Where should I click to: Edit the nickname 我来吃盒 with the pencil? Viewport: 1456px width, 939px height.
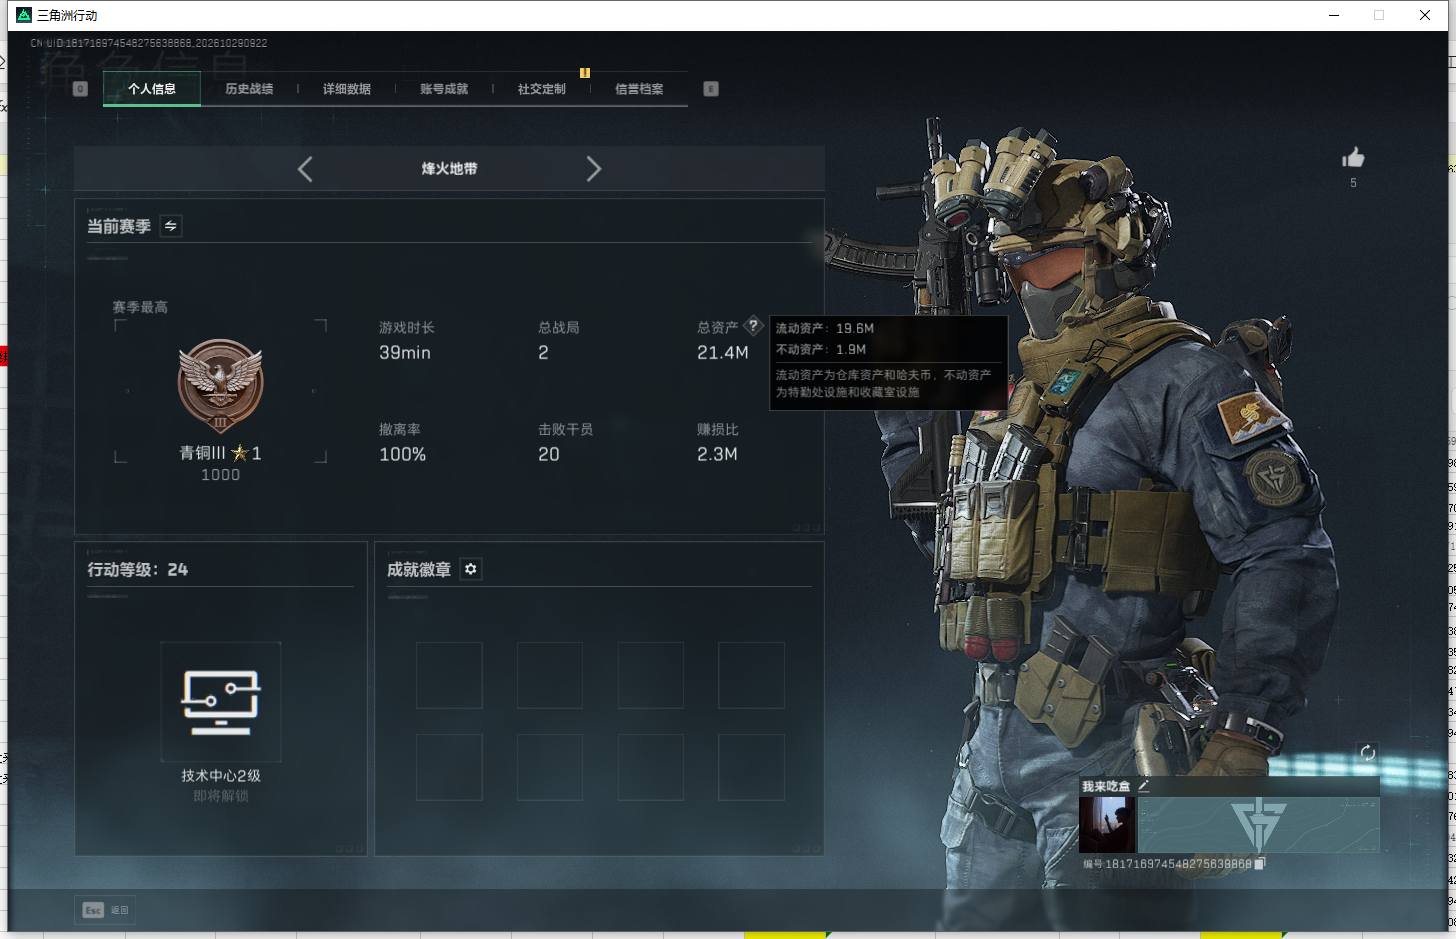coord(1143,786)
